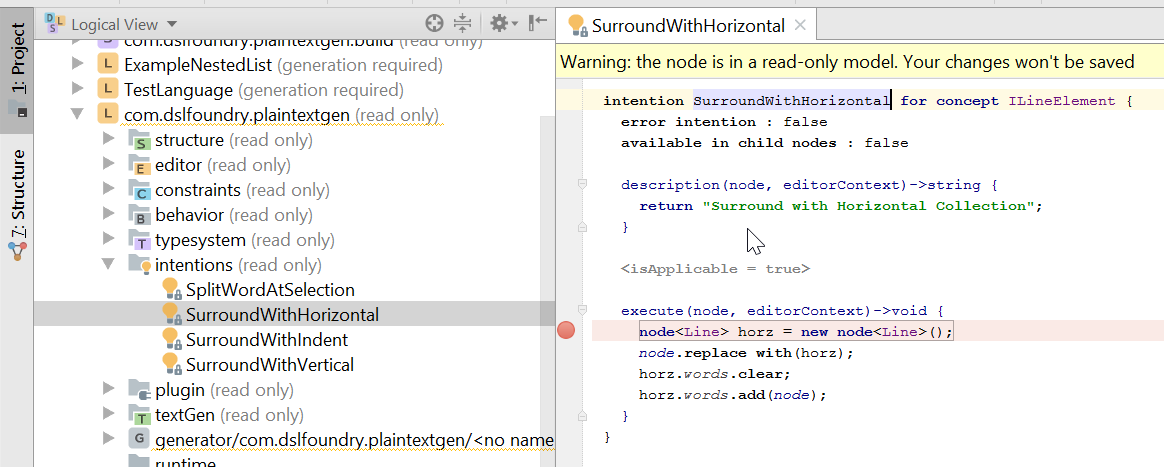
Task: Close the SurroundWithHorizontal editor tab
Action: tap(799, 26)
